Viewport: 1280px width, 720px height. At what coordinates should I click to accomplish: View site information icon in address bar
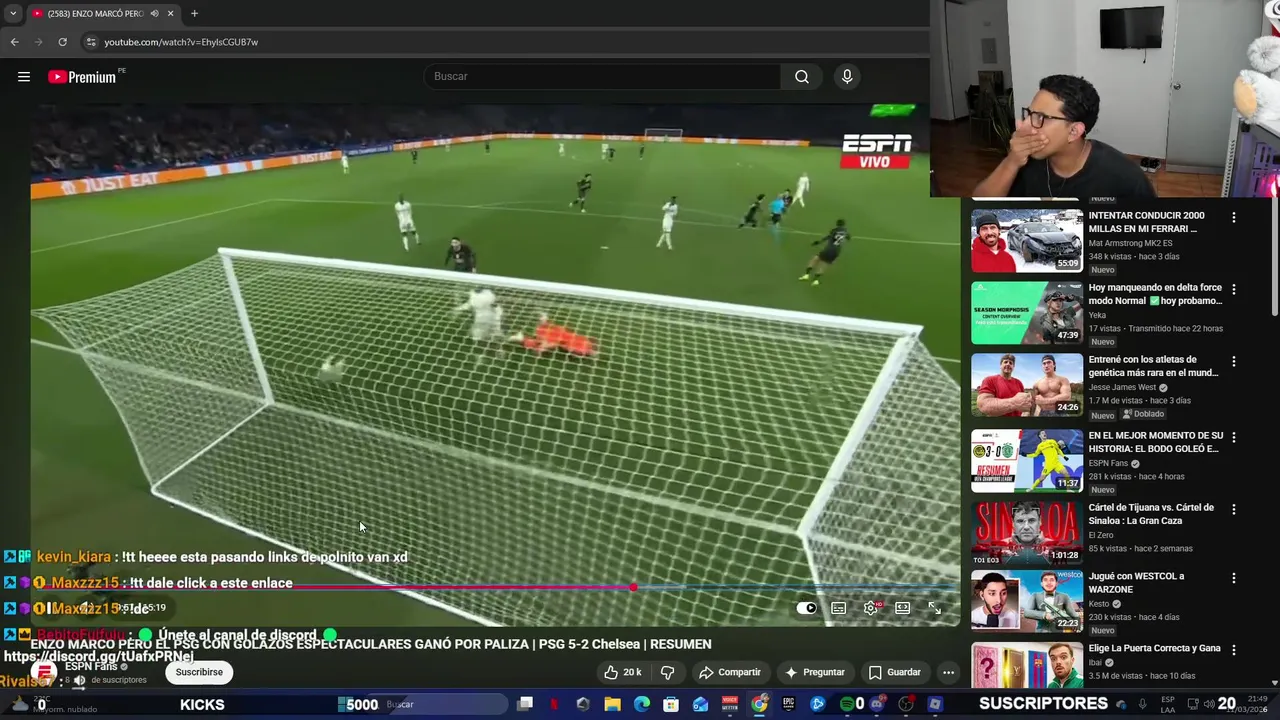coord(91,42)
